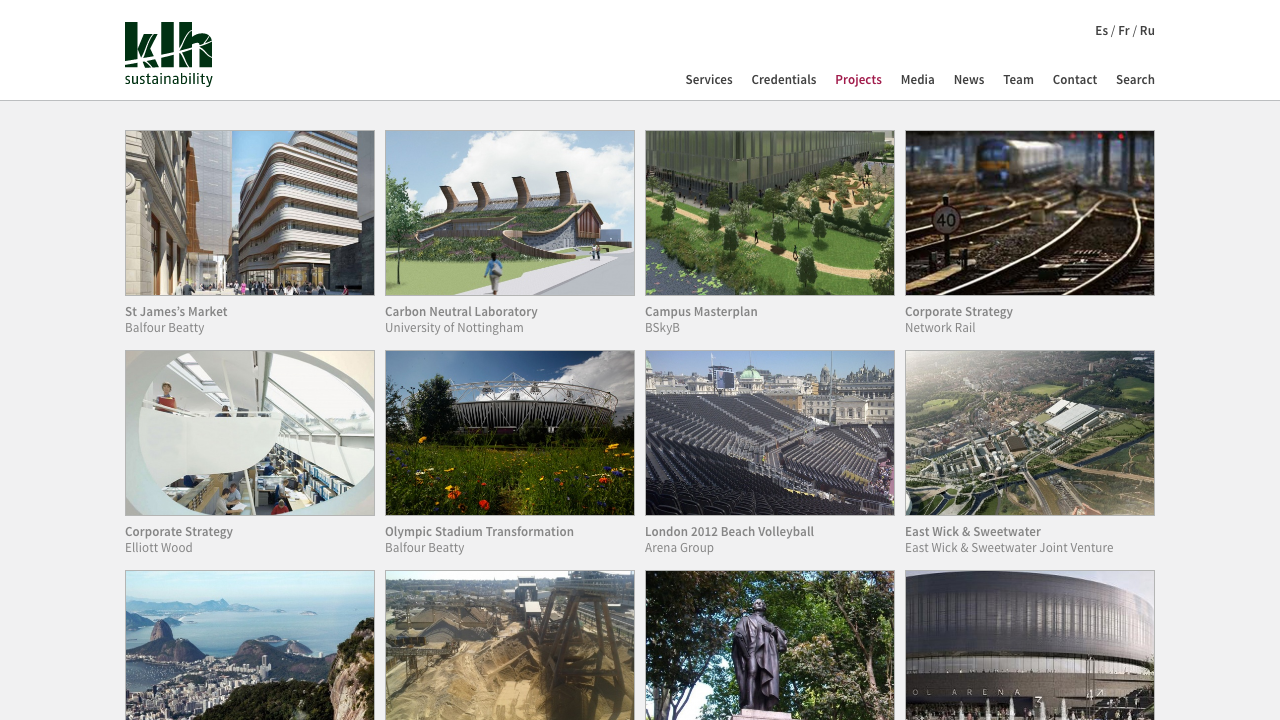Switch language to French (Fr)

(x=1124, y=31)
